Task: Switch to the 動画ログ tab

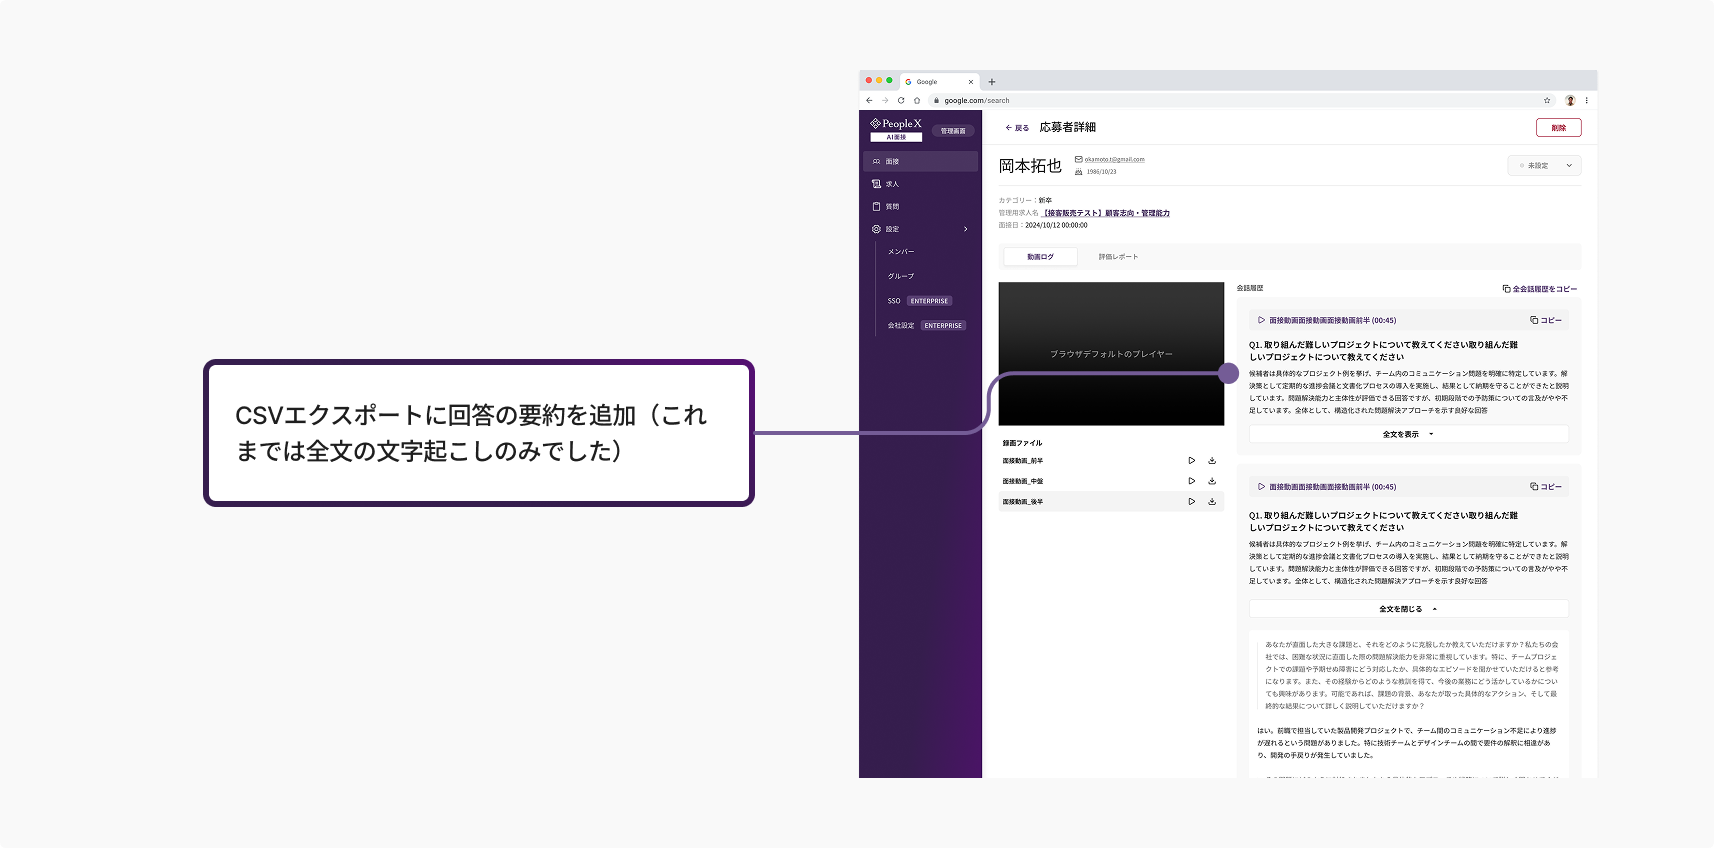Action: (1040, 257)
